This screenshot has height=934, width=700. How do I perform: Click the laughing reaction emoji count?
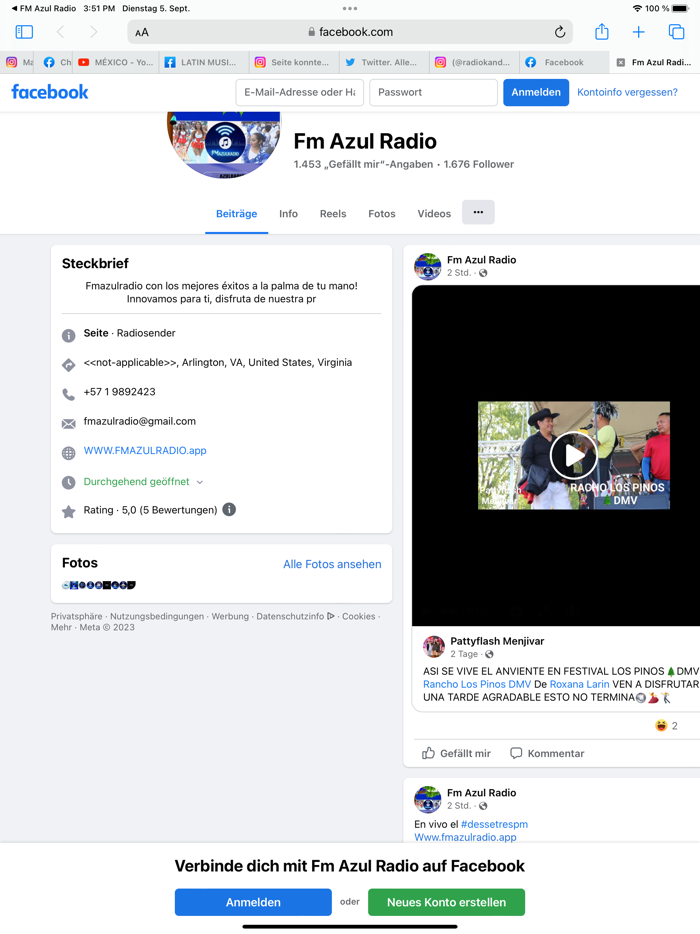coord(666,726)
